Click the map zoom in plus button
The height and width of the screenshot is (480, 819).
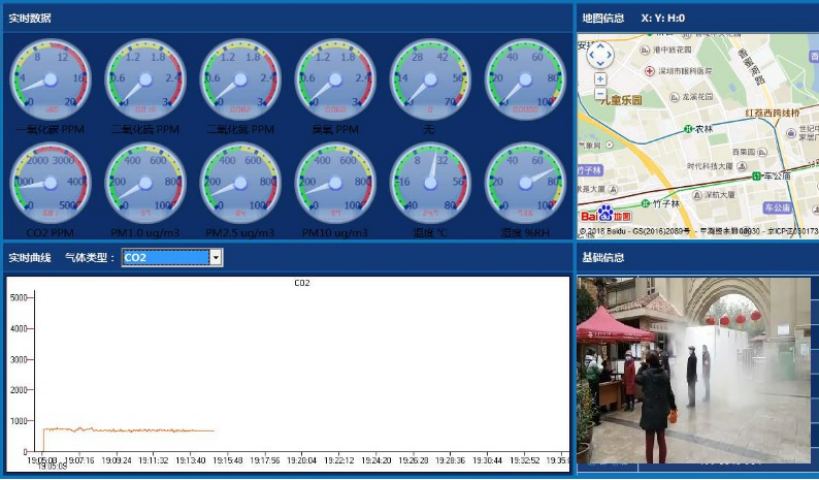tap(600, 78)
